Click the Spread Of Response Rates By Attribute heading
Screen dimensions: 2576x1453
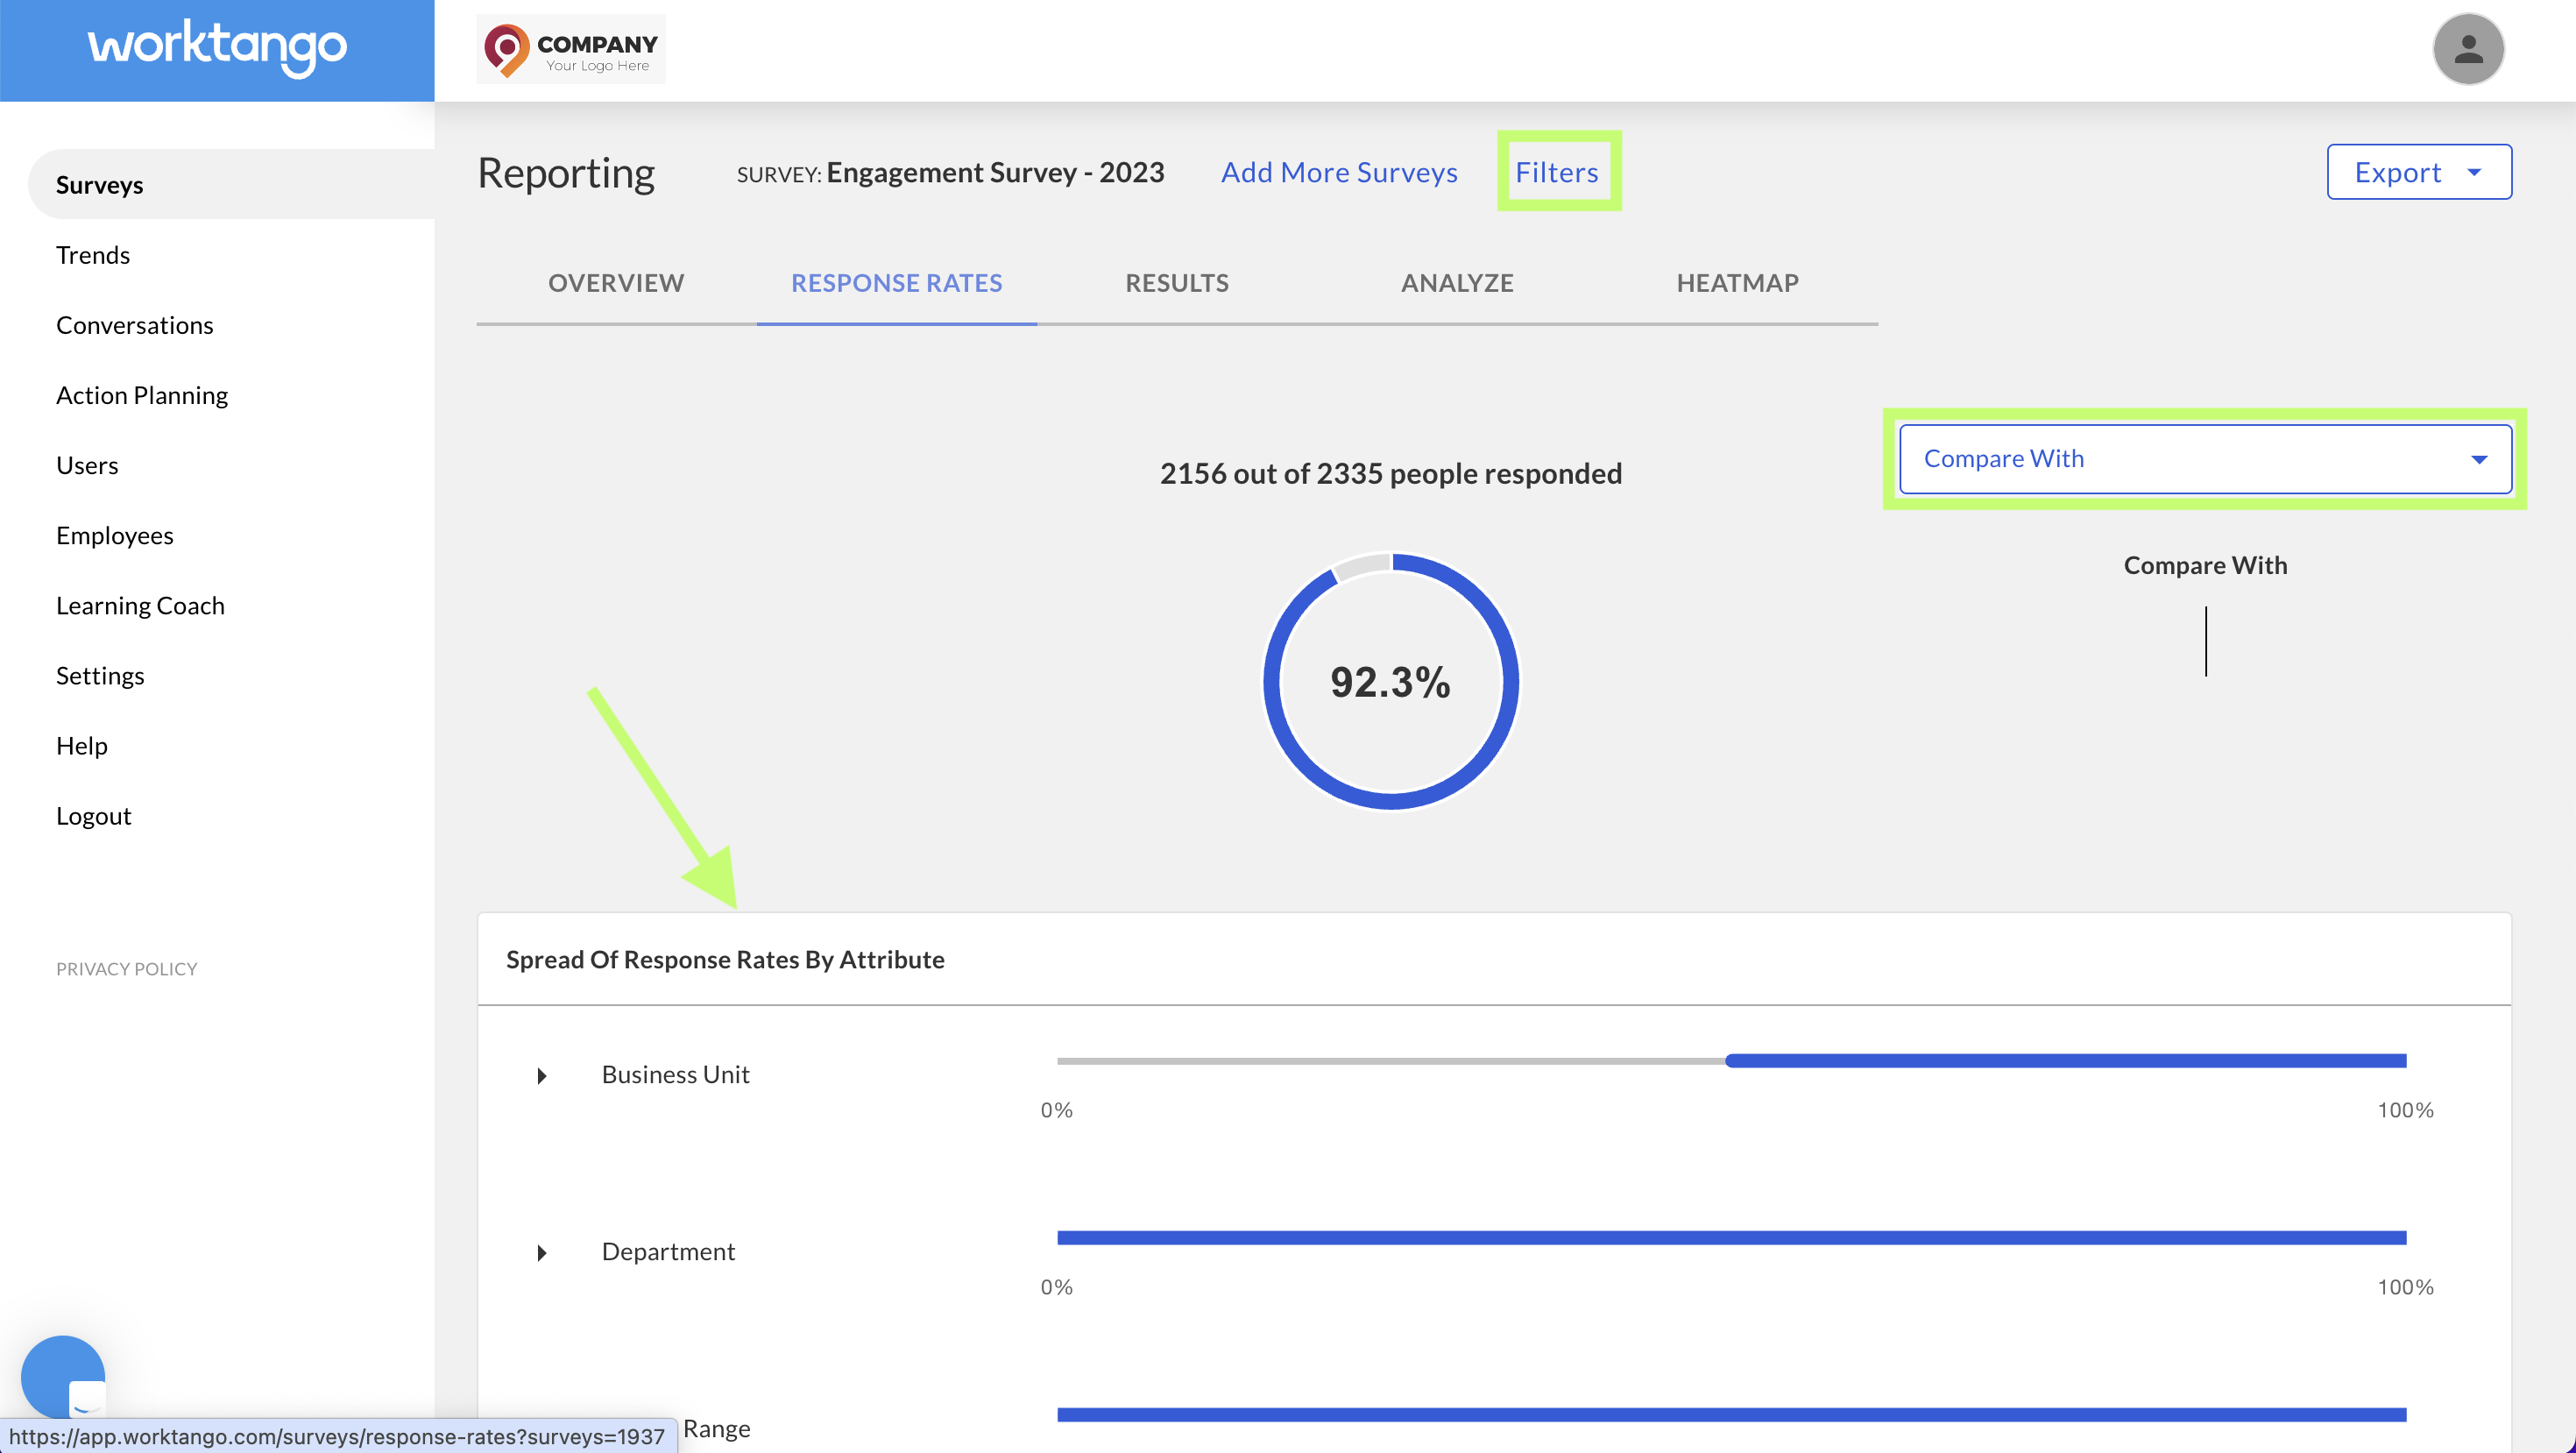(725, 959)
